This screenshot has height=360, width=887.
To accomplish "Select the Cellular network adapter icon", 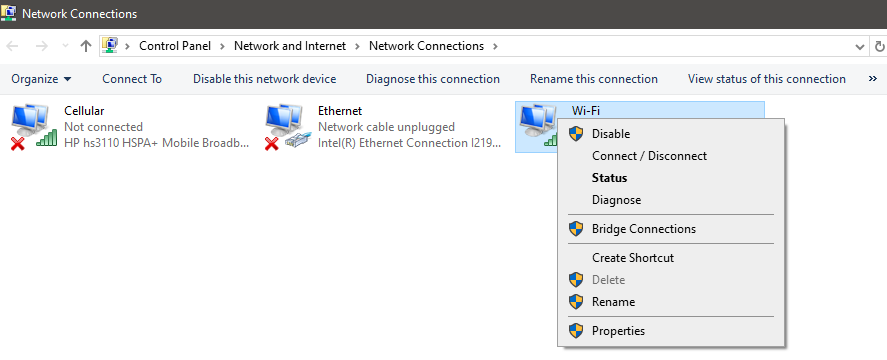I will click(x=34, y=128).
